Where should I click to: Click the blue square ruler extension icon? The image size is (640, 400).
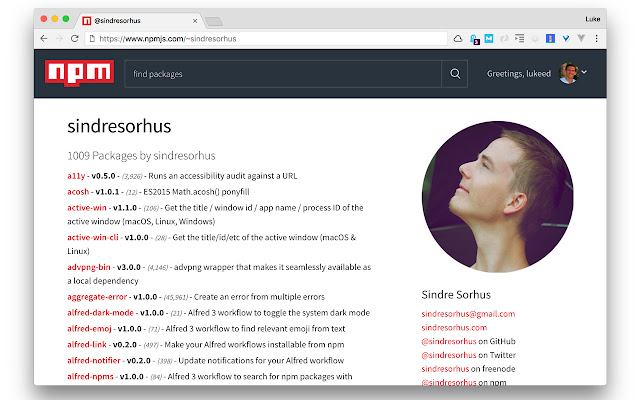(x=550, y=38)
